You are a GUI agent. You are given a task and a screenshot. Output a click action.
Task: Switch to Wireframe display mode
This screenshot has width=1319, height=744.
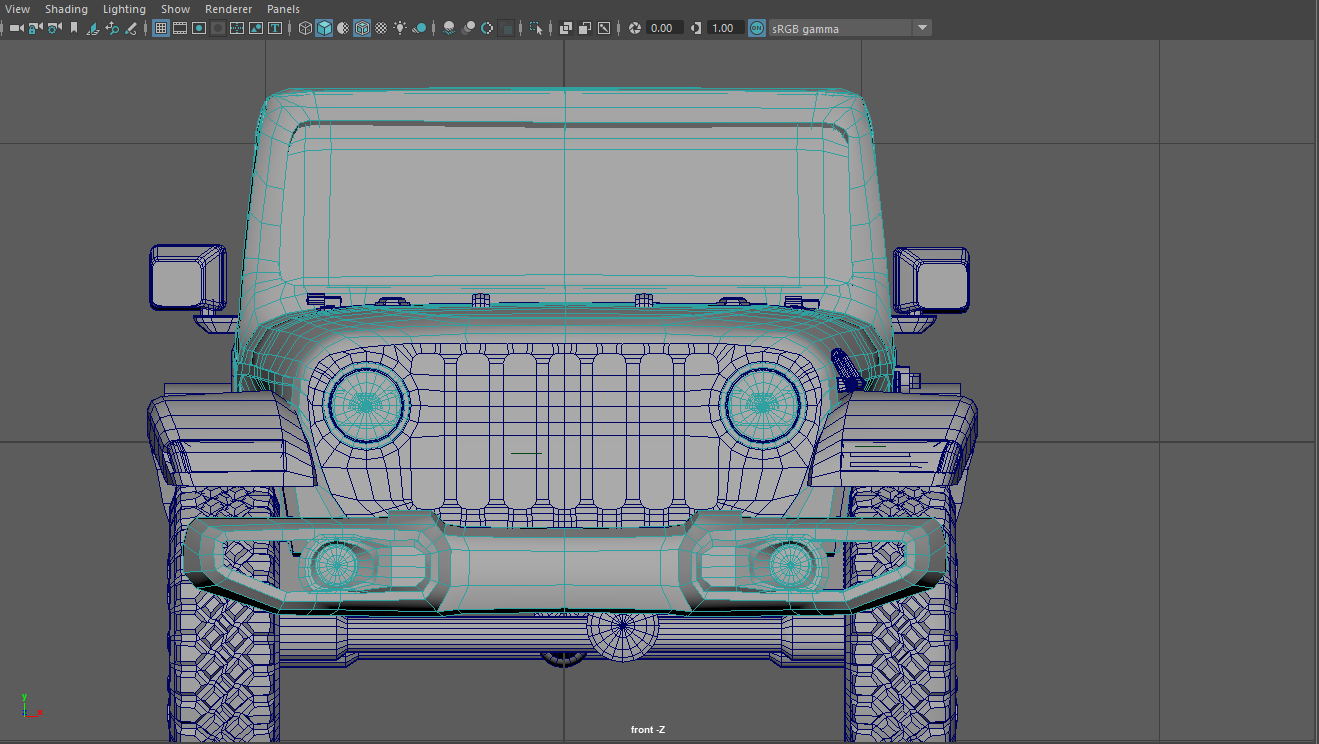pyautogui.click(x=305, y=28)
